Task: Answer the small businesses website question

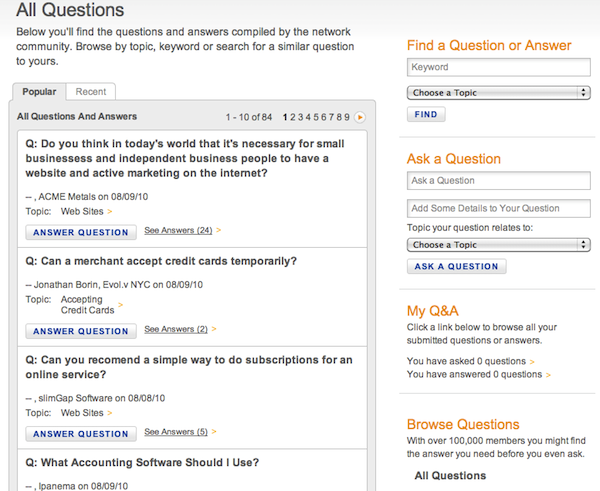Action: click(81, 232)
